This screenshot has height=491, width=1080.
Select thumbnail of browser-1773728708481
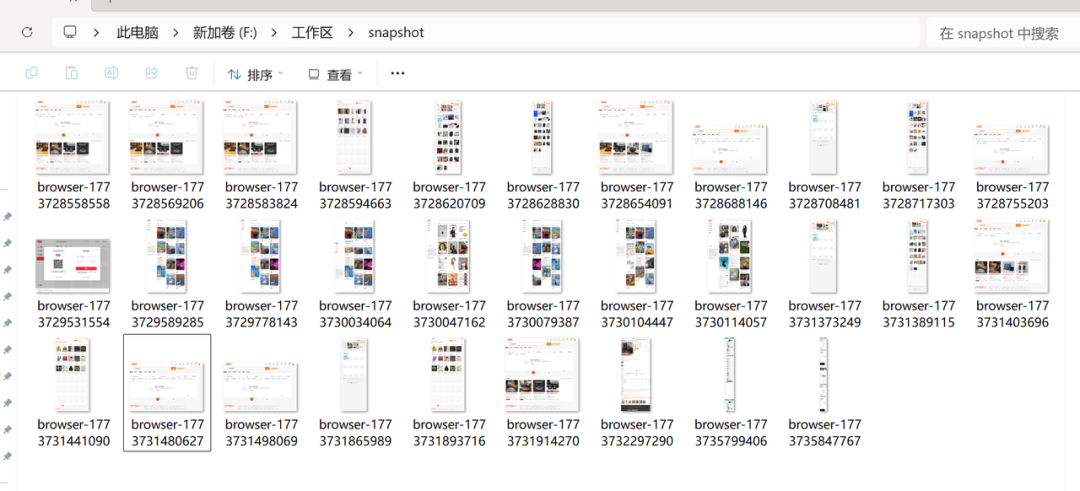(x=824, y=138)
